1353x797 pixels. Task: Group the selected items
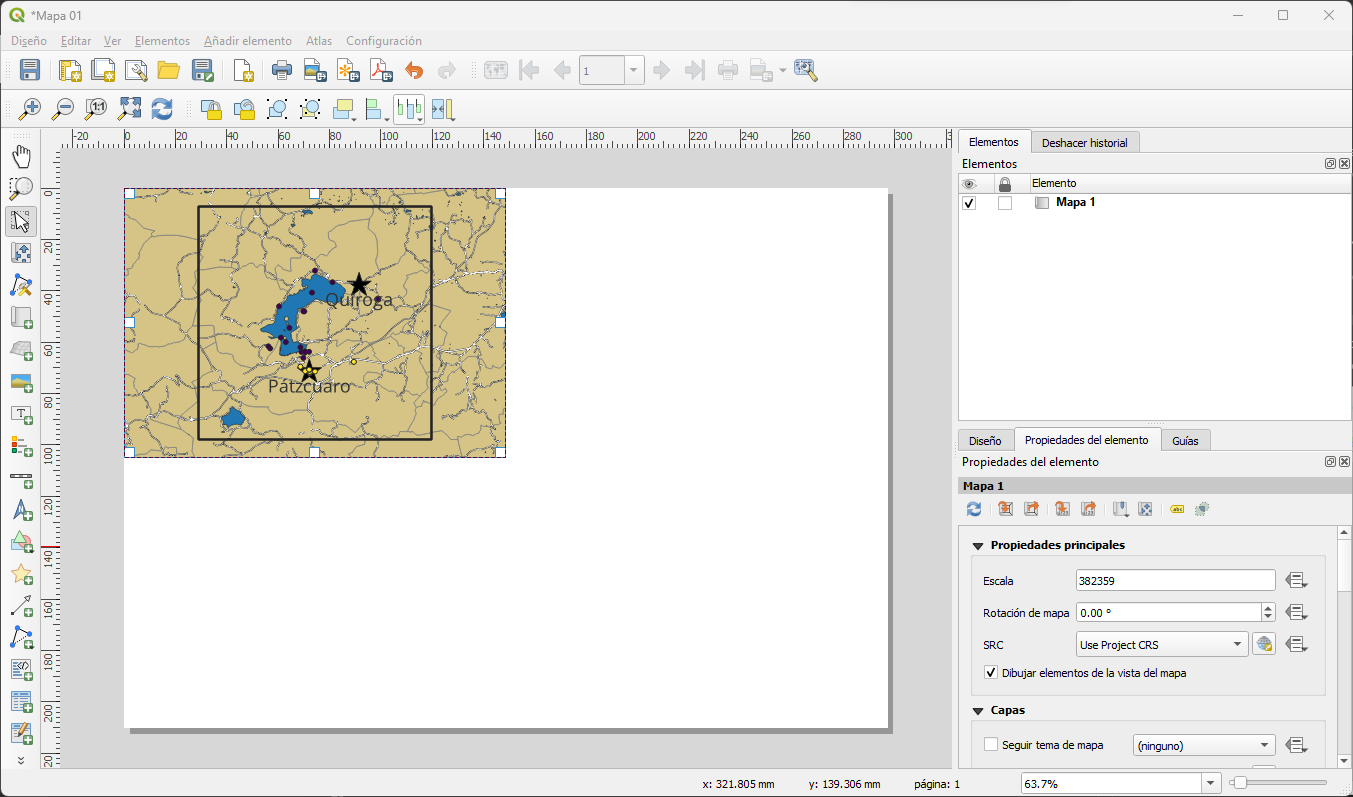[277, 109]
